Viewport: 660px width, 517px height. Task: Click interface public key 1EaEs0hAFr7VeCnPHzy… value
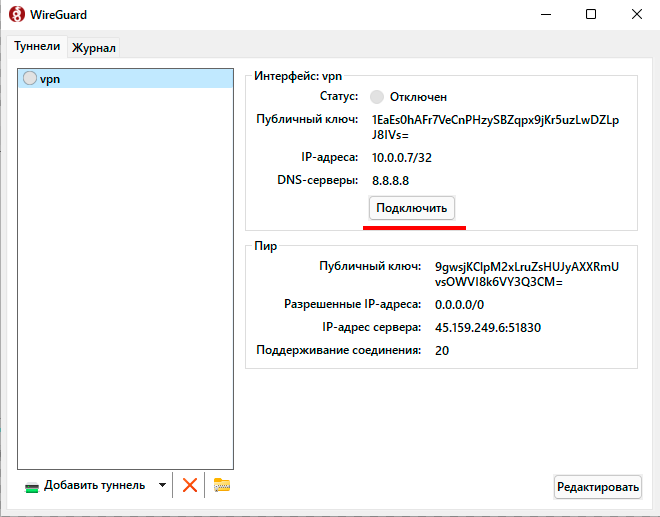(495, 127)
